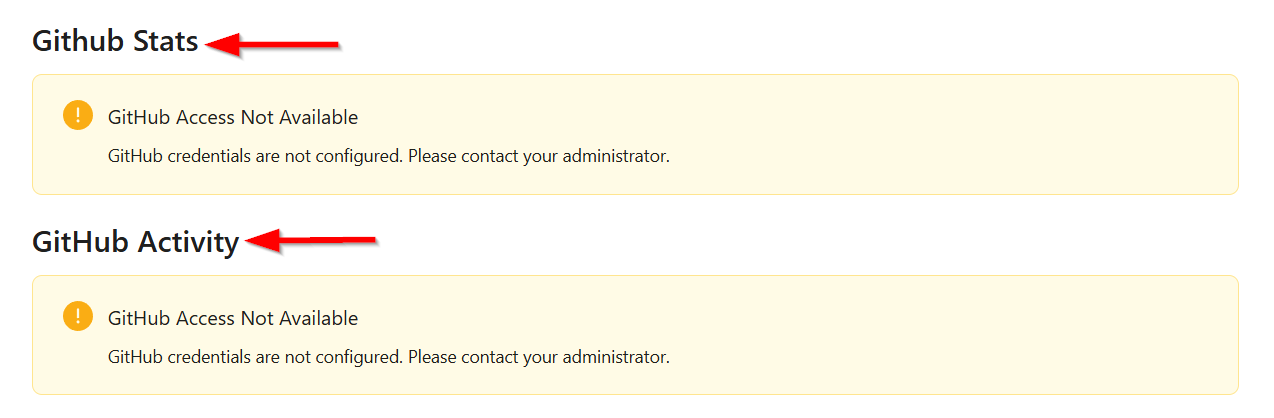Click the warning icon under Github Stats
Screen dimensions: 1274x418
tap(78, 116)
